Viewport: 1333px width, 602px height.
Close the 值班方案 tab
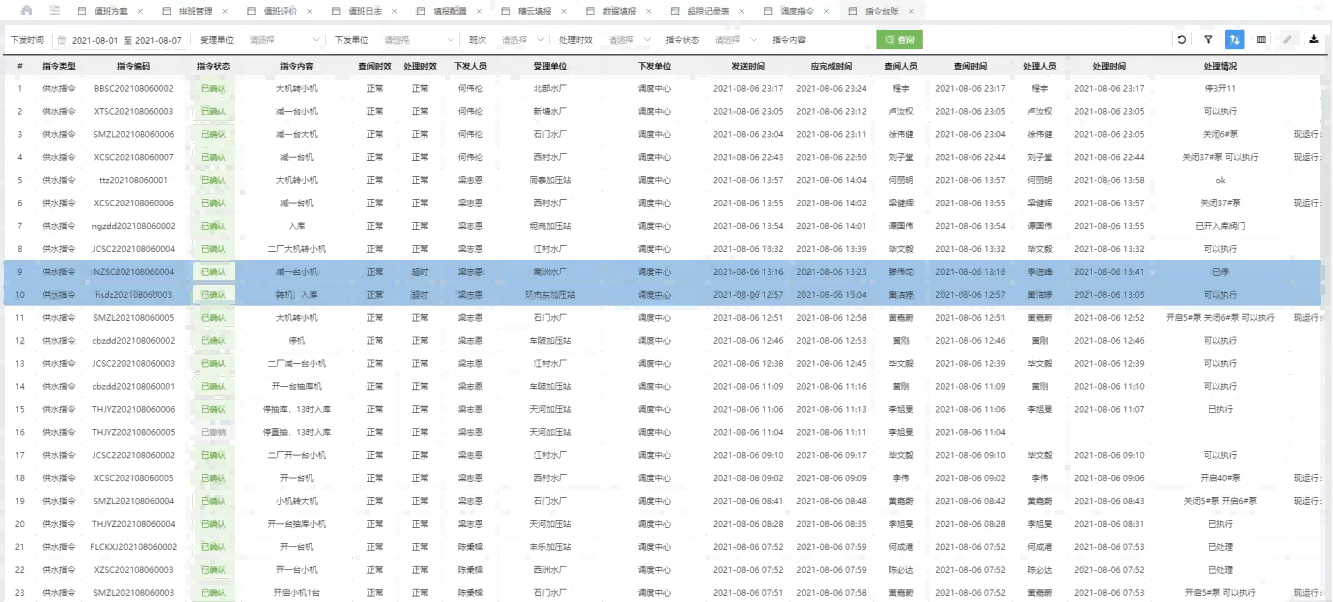tap(140, 10)
